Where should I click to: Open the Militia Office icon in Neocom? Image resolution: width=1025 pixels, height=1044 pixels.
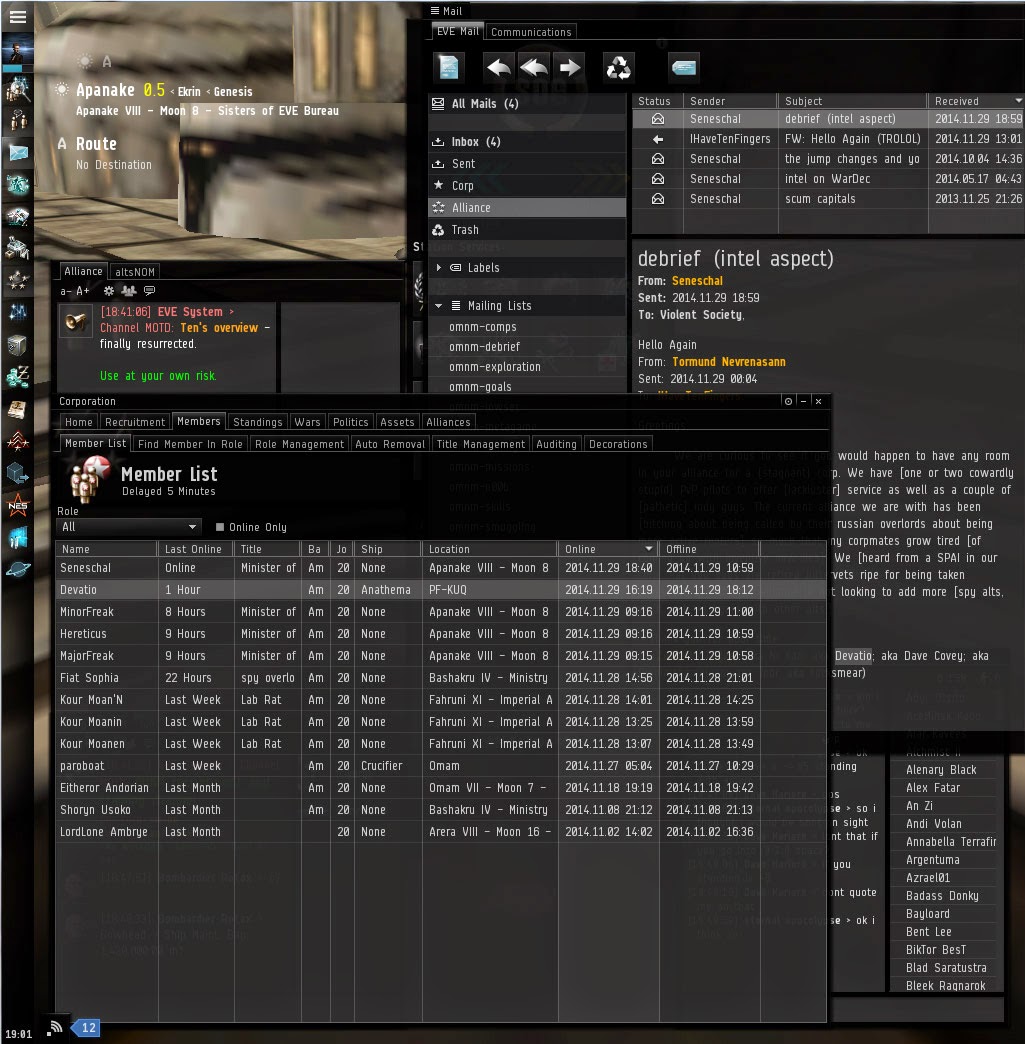pos(17,441)
